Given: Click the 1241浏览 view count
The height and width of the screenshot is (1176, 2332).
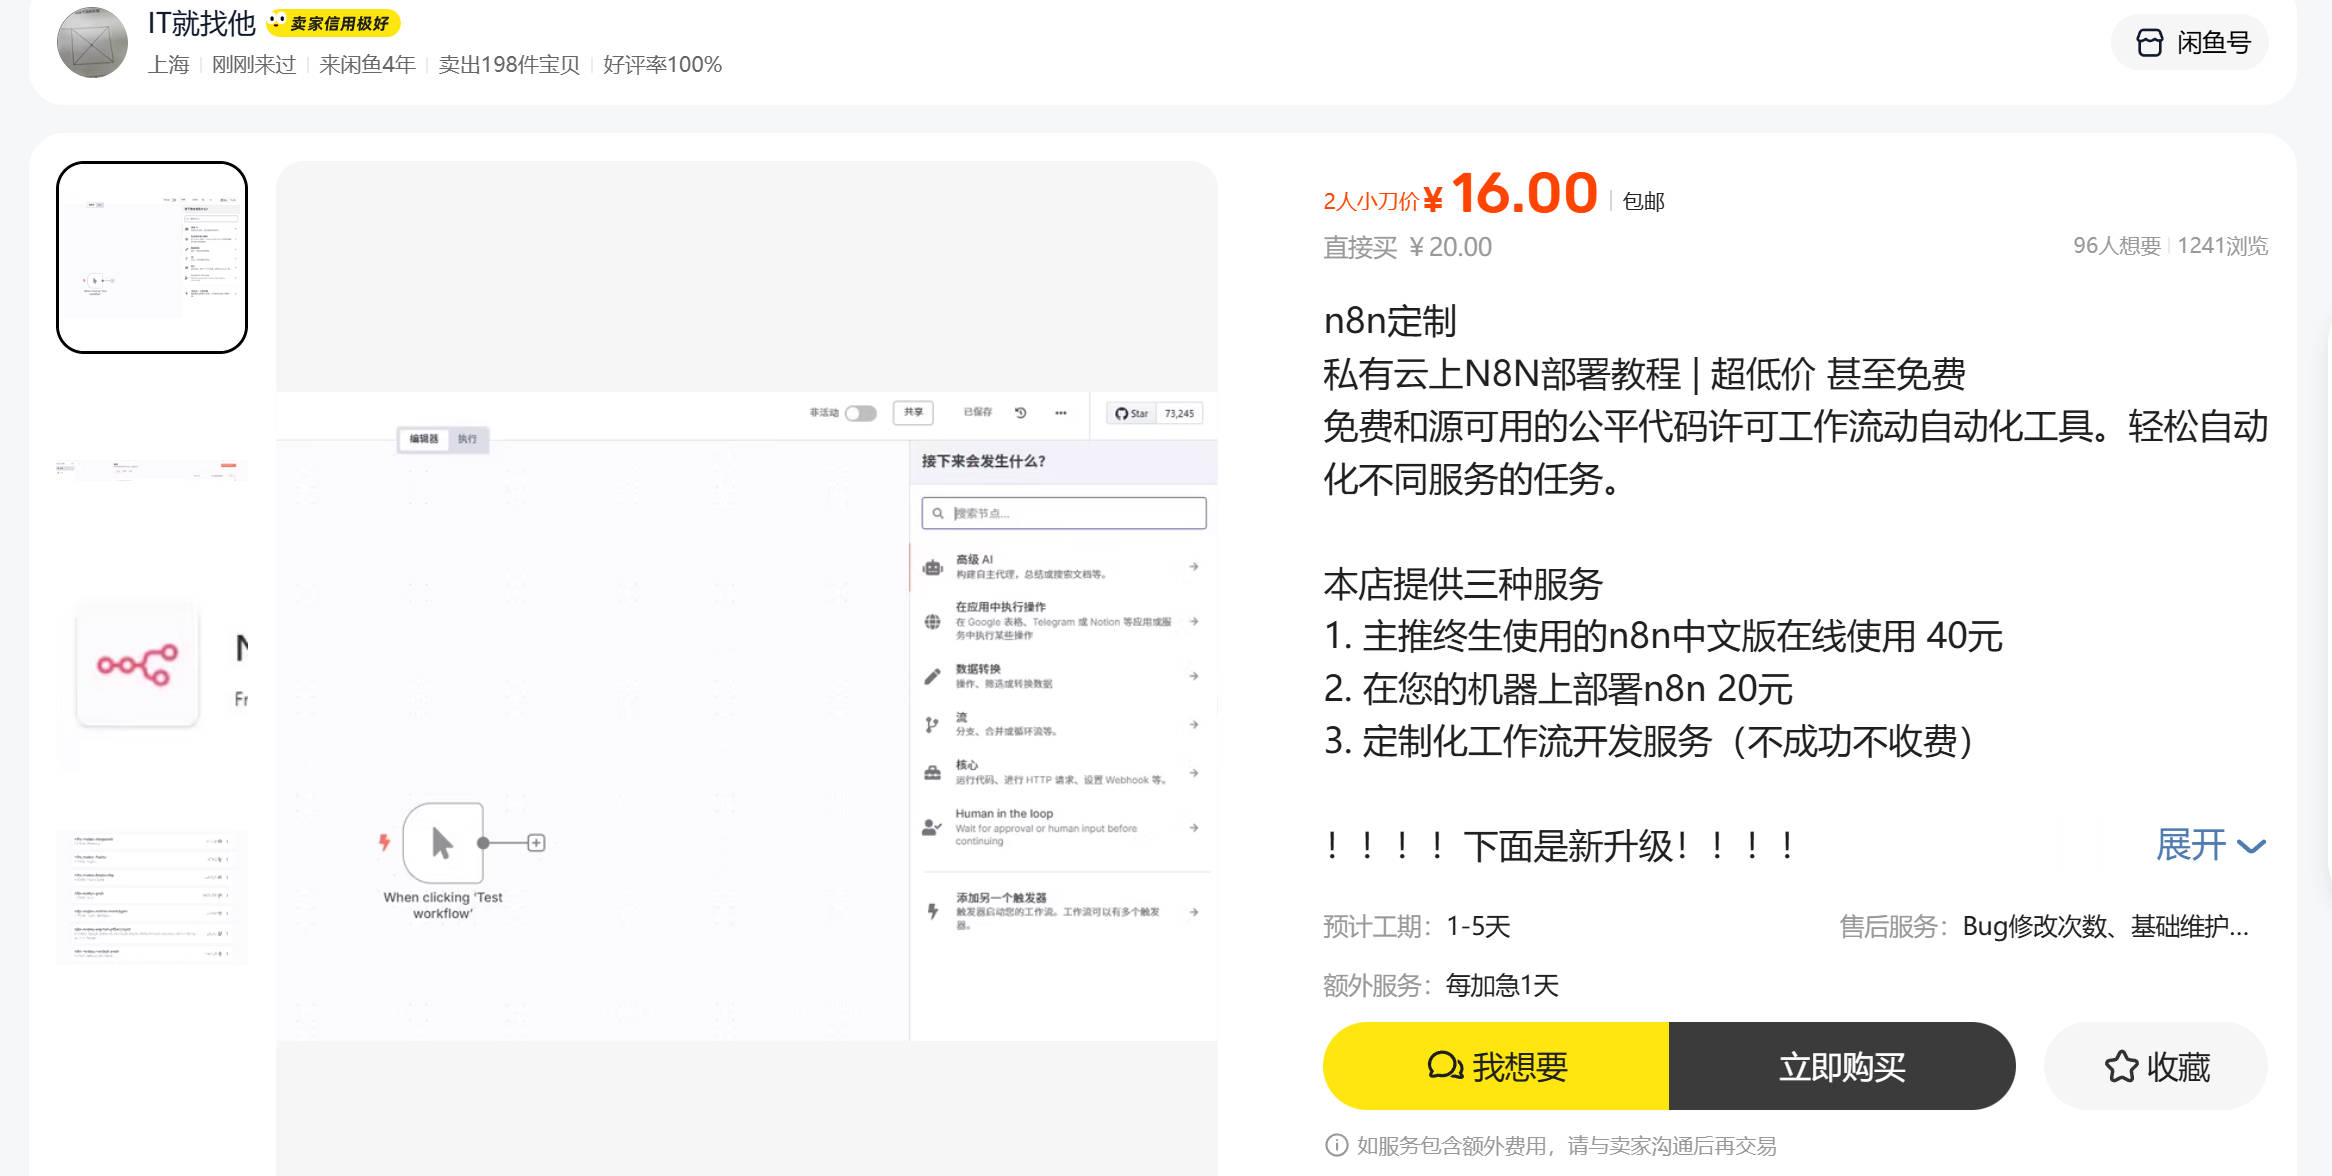Looking at the screenshot, I should click(x=2223, y=246).
